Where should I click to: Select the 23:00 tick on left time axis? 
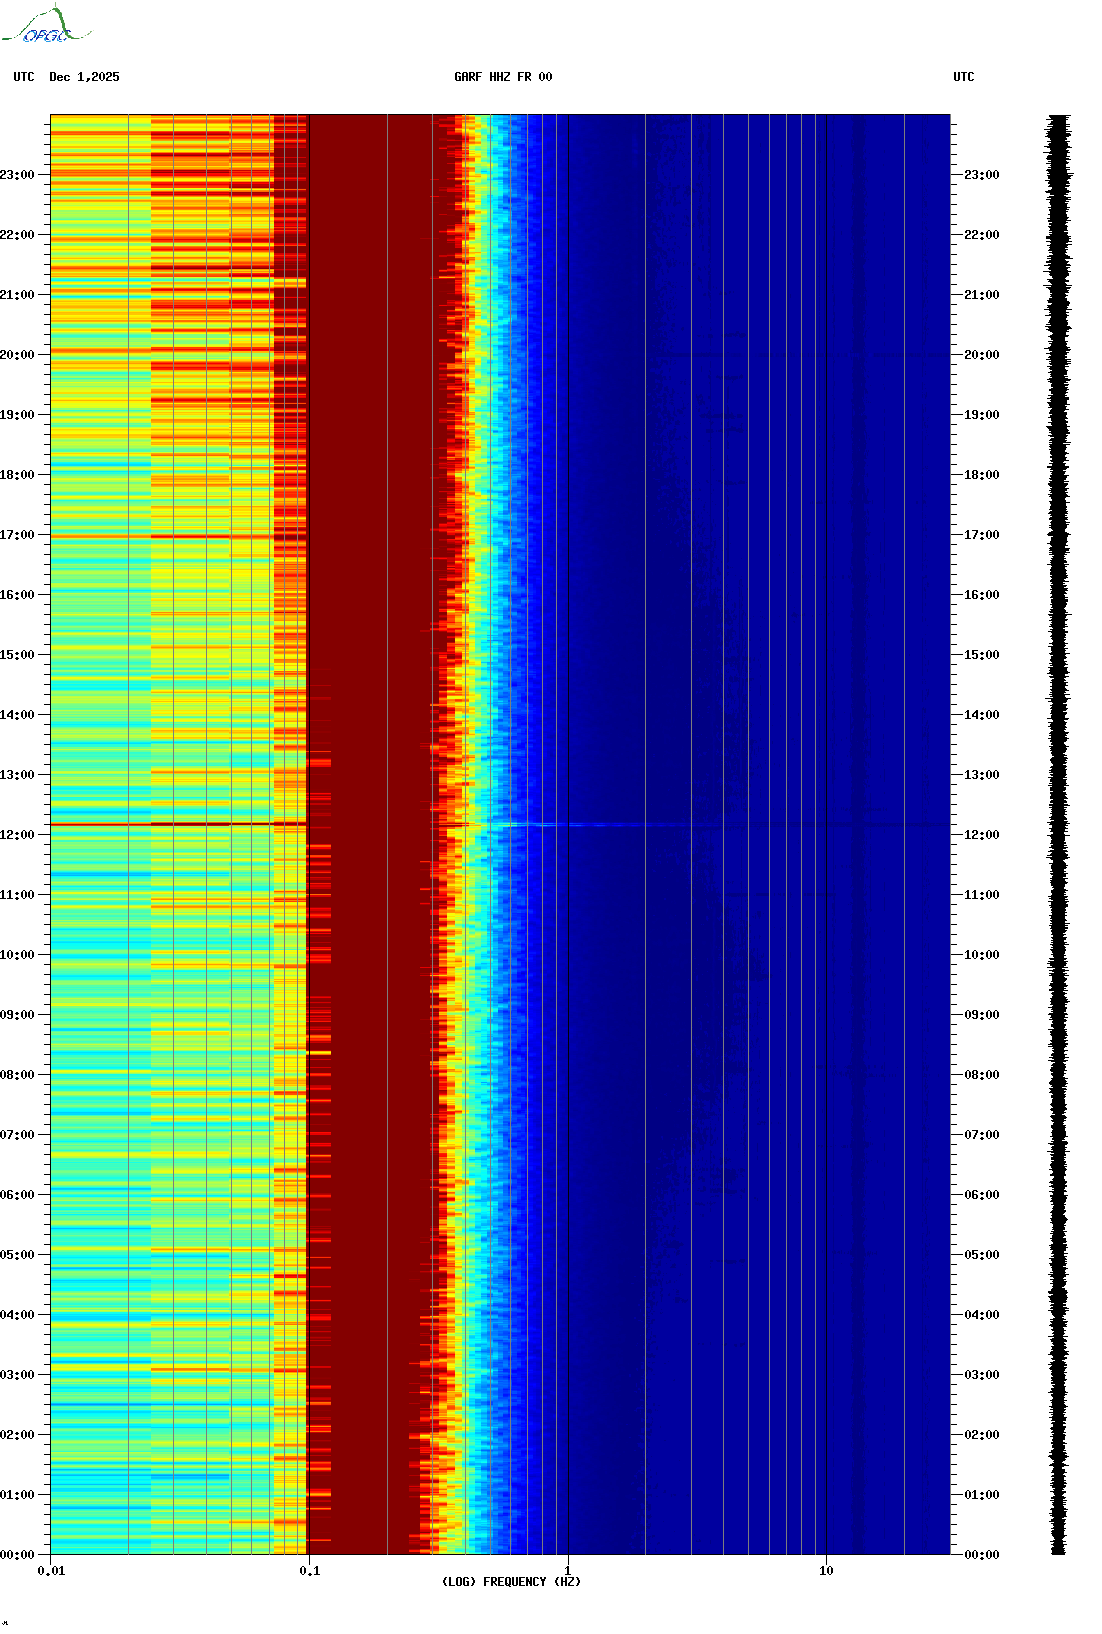[x=18, y=175]
